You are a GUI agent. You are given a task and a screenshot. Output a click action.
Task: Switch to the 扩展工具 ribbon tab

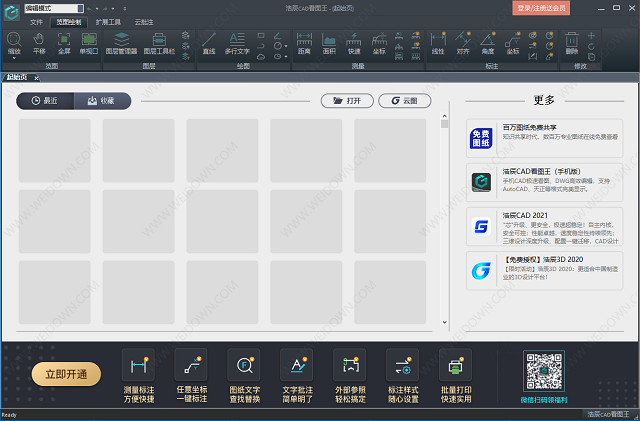(108, 22)
